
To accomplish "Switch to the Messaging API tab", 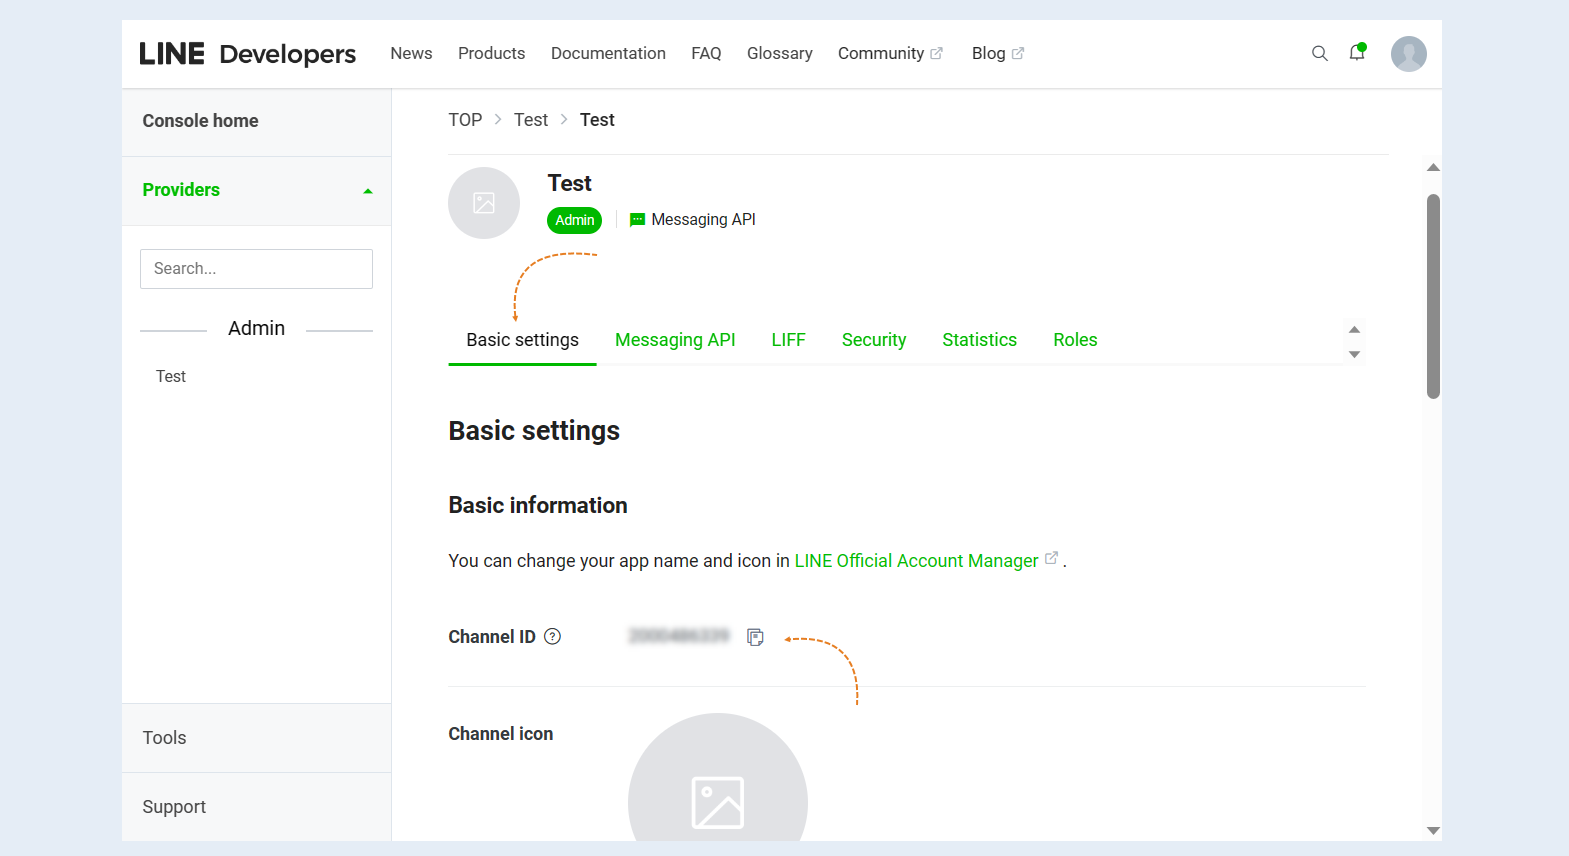I will point(675,340).
